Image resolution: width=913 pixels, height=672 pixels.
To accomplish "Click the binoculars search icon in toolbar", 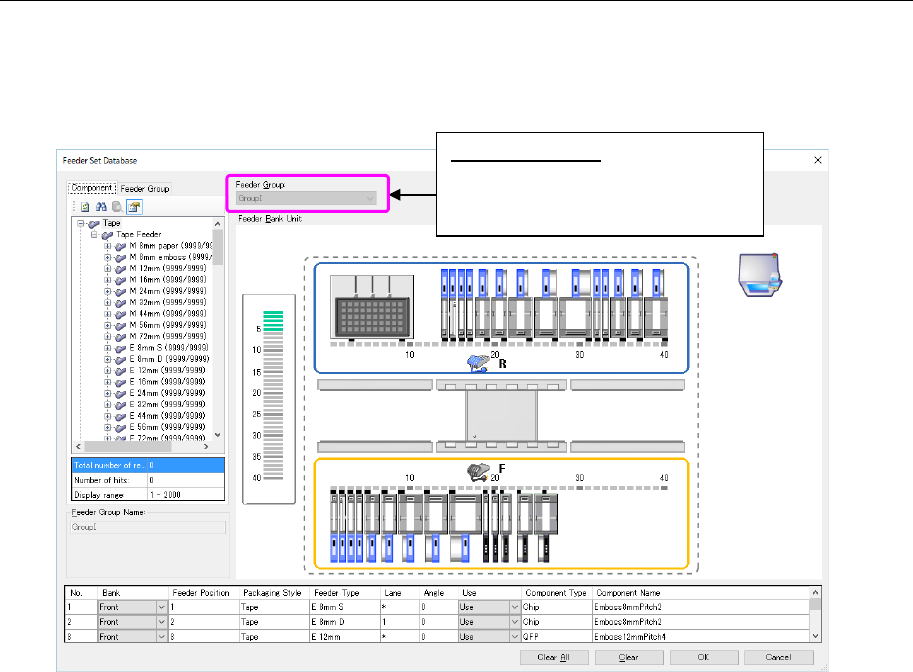I will 101,206.
